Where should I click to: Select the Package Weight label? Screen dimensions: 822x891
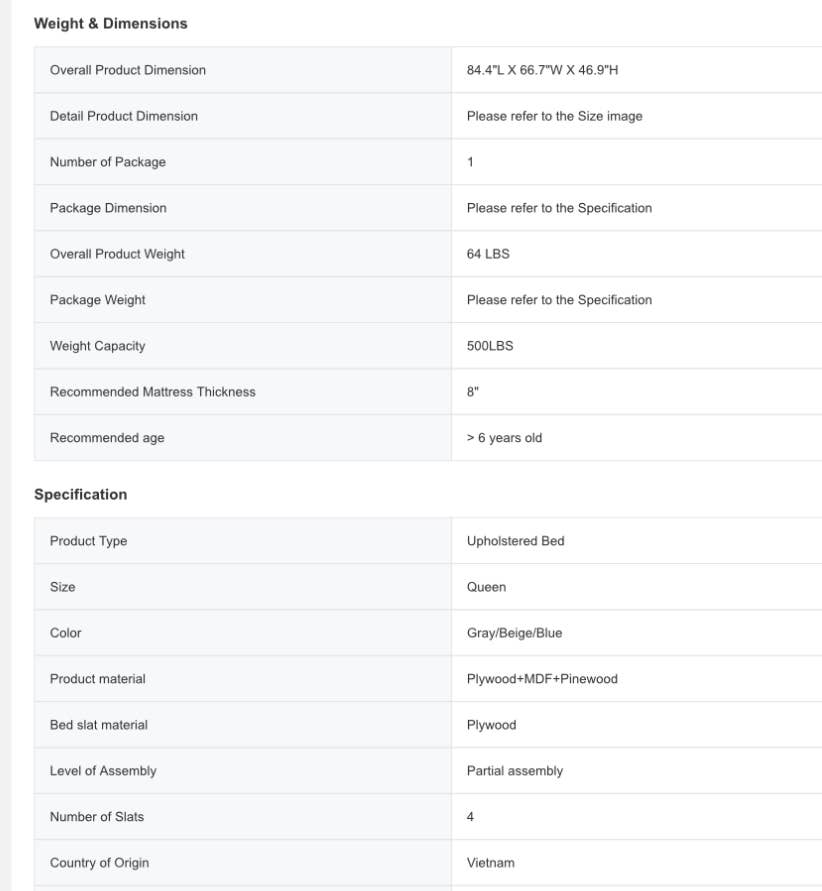[x=98, y=300]
